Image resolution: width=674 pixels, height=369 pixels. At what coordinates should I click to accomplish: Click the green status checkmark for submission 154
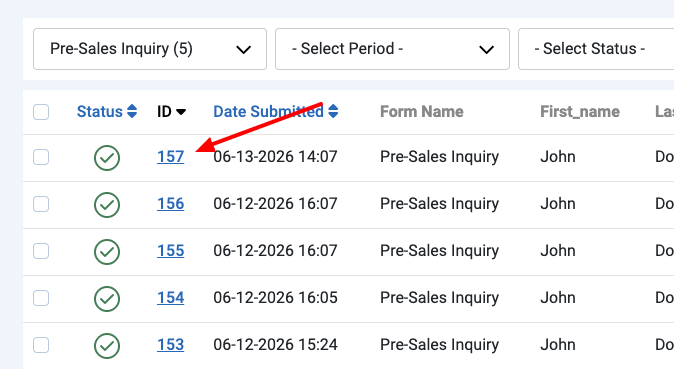(x=107, y=299)
